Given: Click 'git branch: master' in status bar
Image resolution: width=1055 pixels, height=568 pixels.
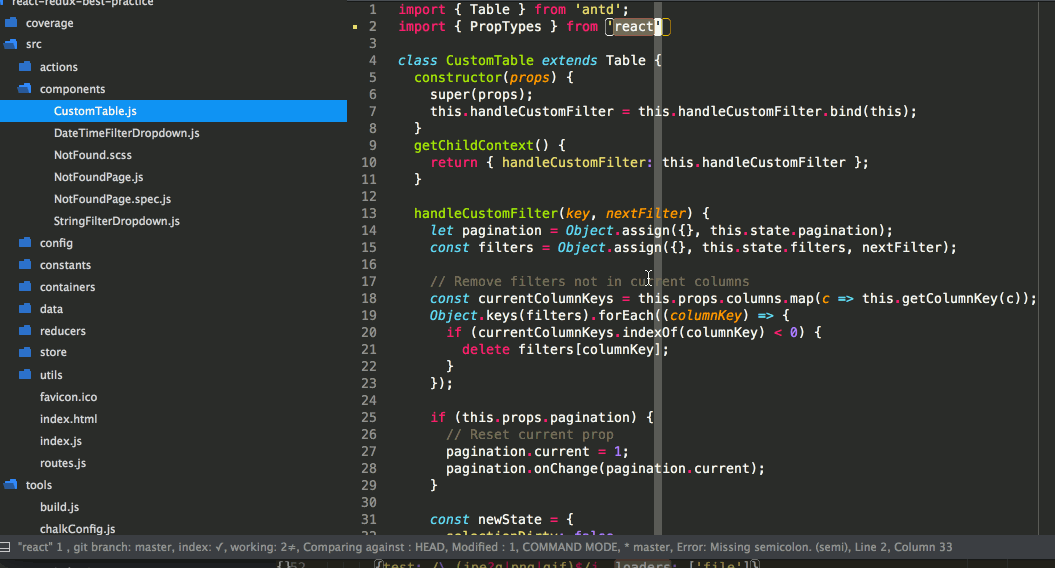Looking at the screenshot, I should pyautogui.click(x=120, y=547).
